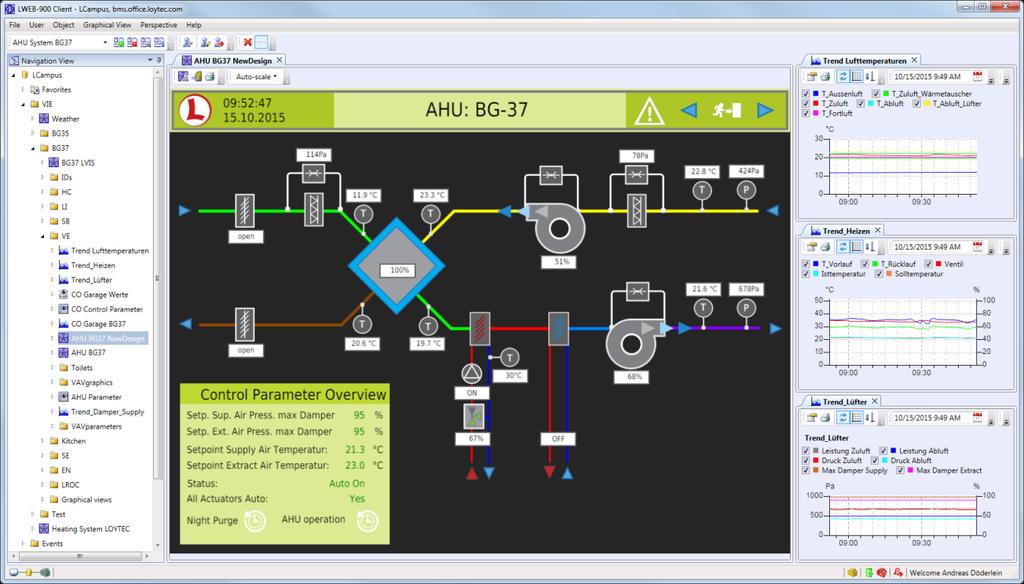1024x584 pixels.
Task: Click the sort icon in Trend_Lüfter toolbar
Action: [x=869, y=417]
